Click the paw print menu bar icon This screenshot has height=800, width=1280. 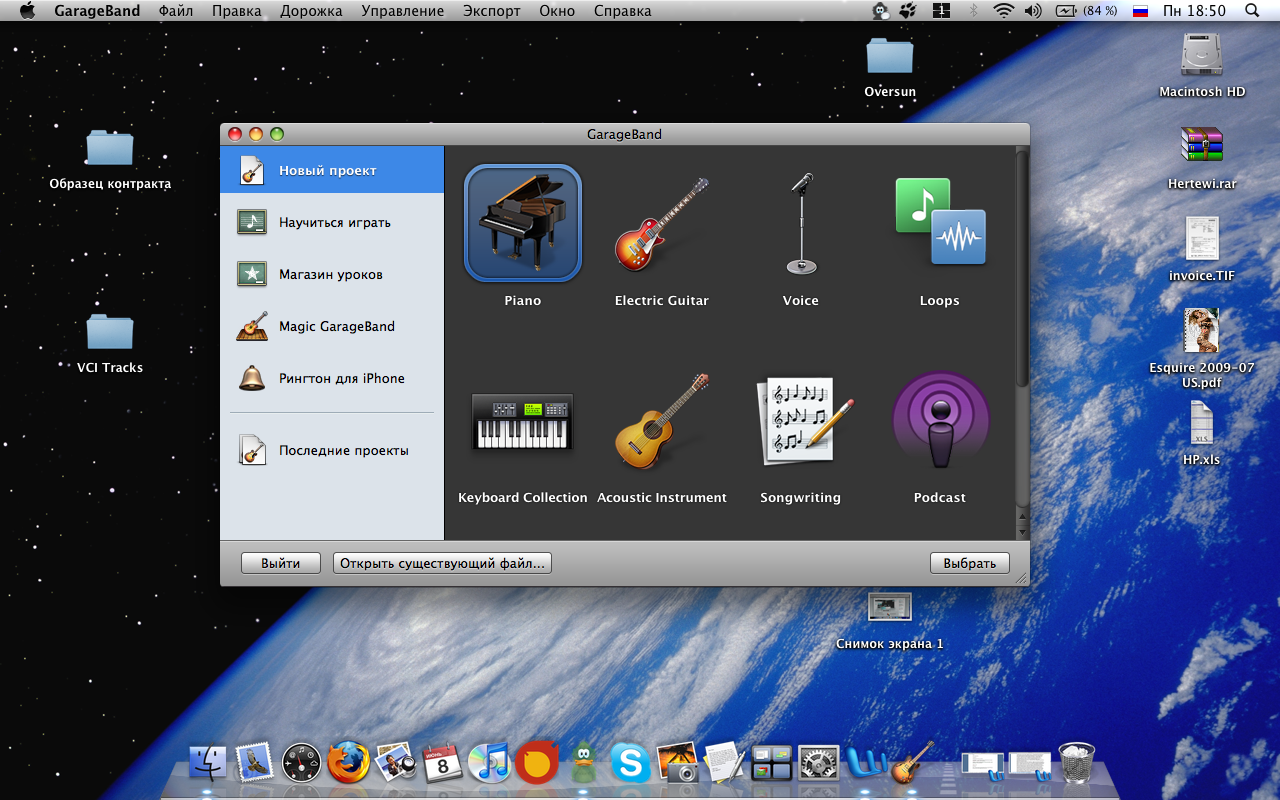pyautogui.click(x=909, y=11)
